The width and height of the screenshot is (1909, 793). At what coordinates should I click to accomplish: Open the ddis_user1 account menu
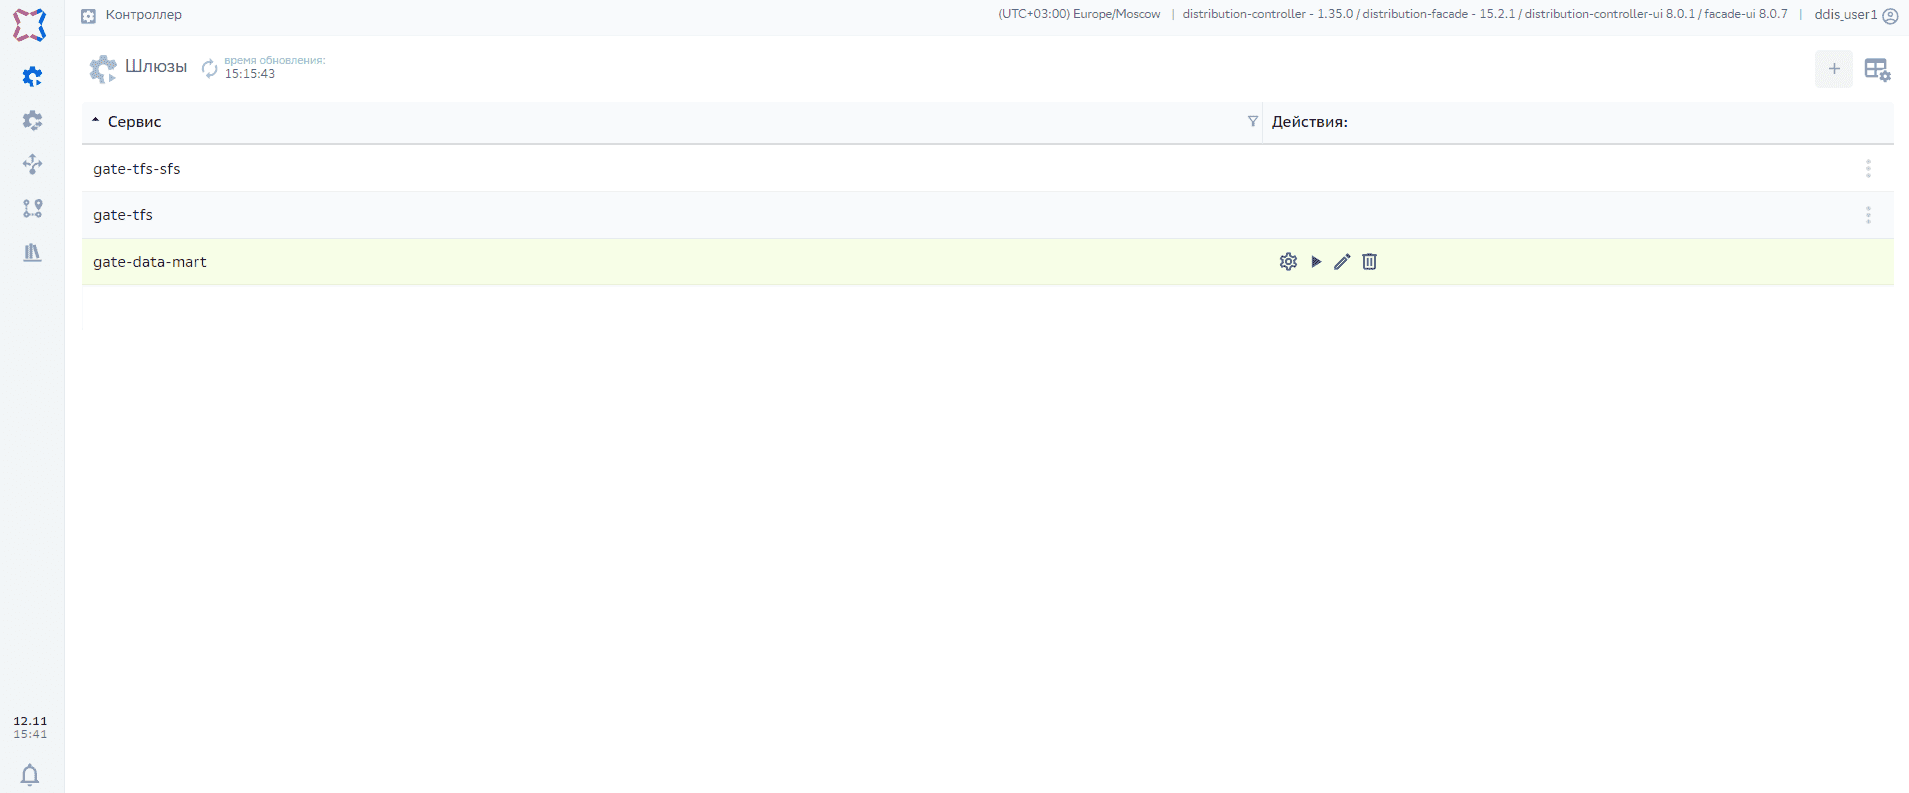coord(1855,15)
